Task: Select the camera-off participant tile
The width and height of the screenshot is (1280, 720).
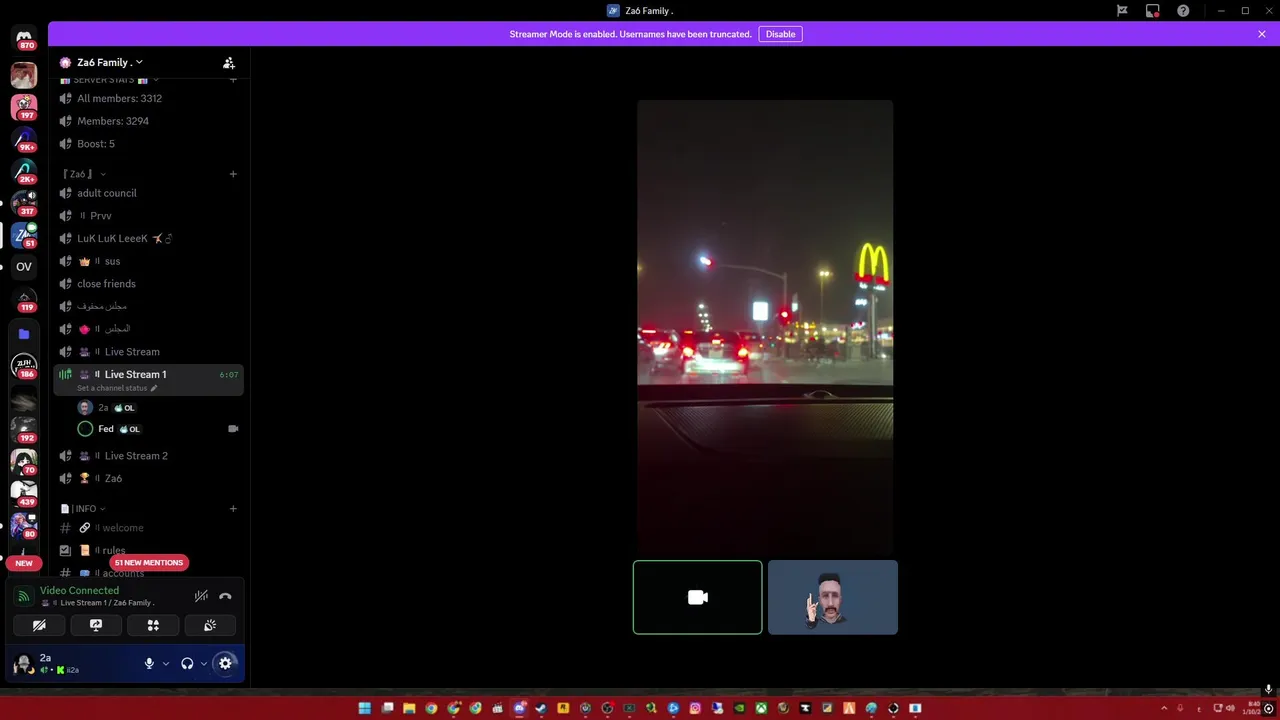Action: pos(698,597)
